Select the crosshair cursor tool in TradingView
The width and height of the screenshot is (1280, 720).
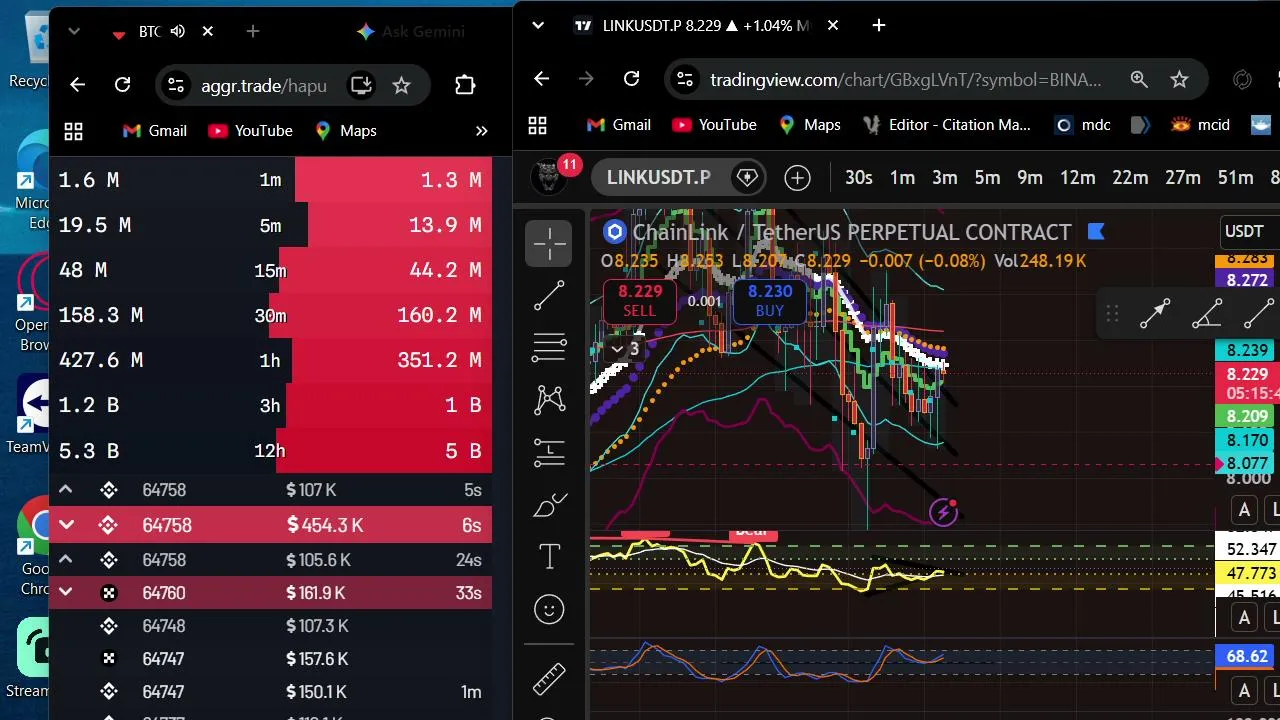click(x=549, y=243)
